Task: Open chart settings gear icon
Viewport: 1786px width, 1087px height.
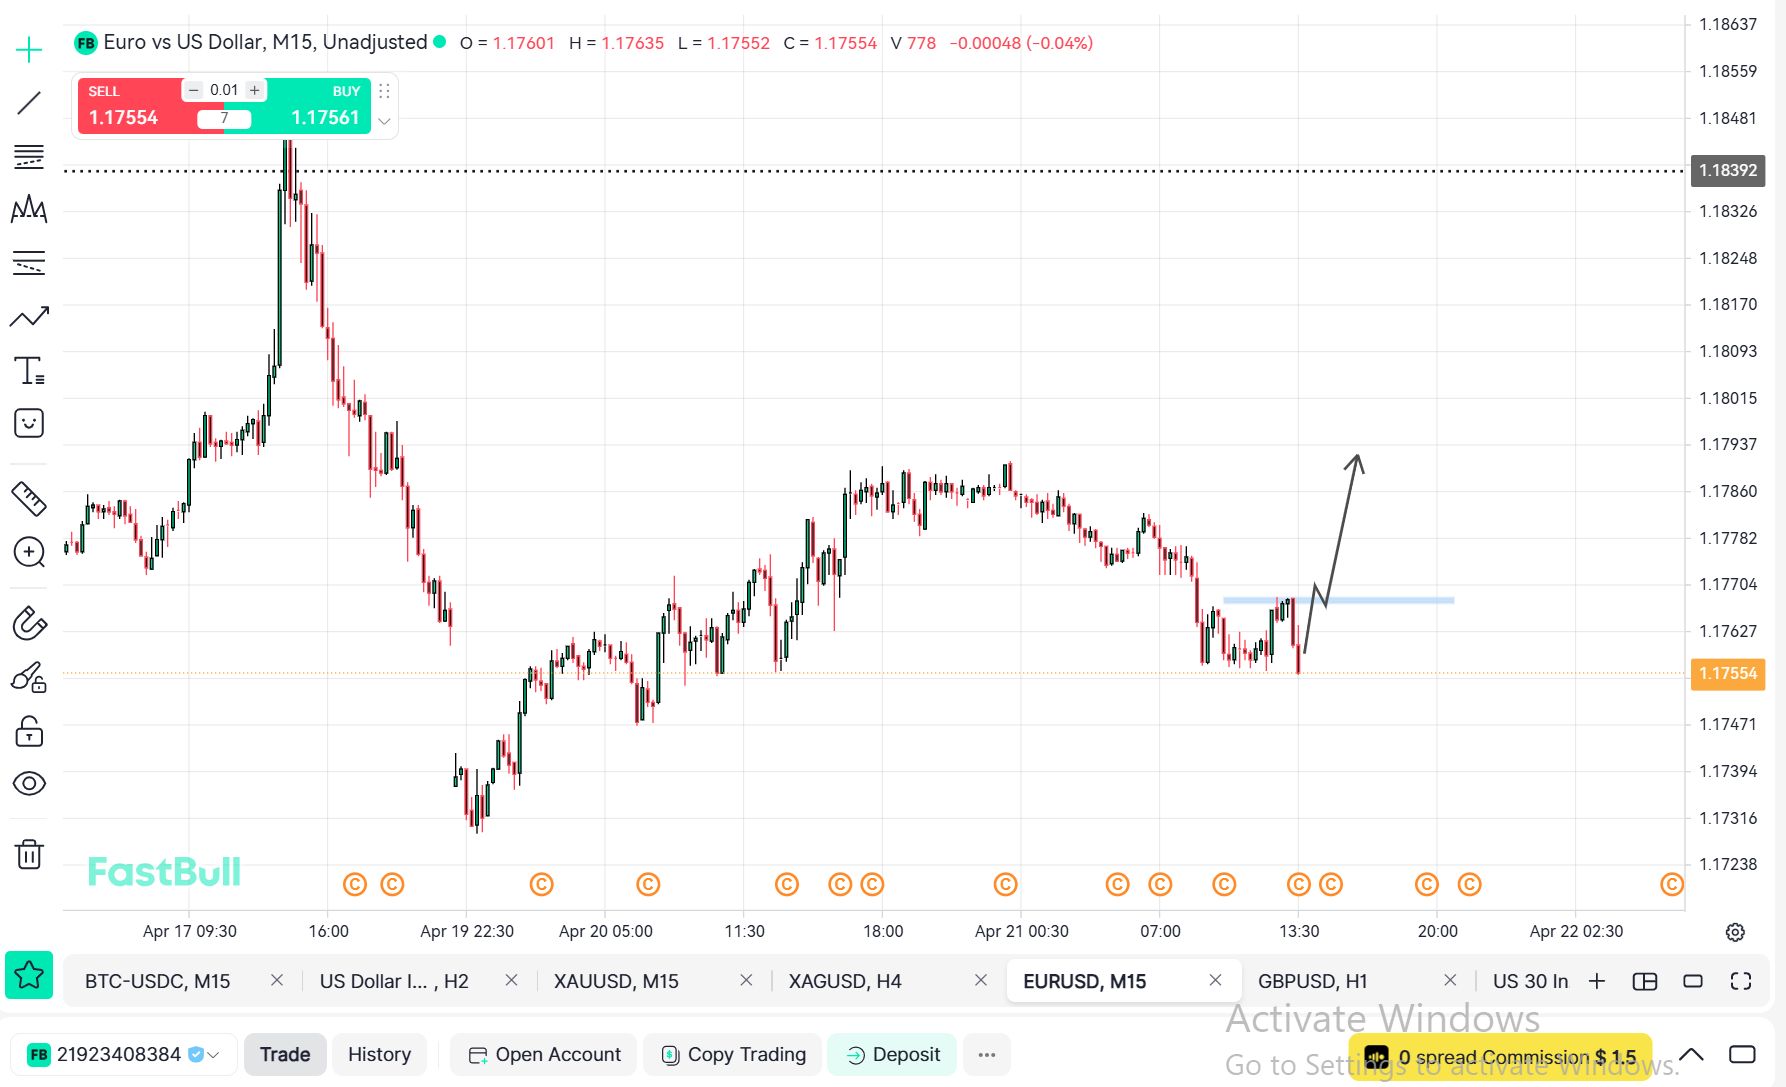Action: 1735,932
